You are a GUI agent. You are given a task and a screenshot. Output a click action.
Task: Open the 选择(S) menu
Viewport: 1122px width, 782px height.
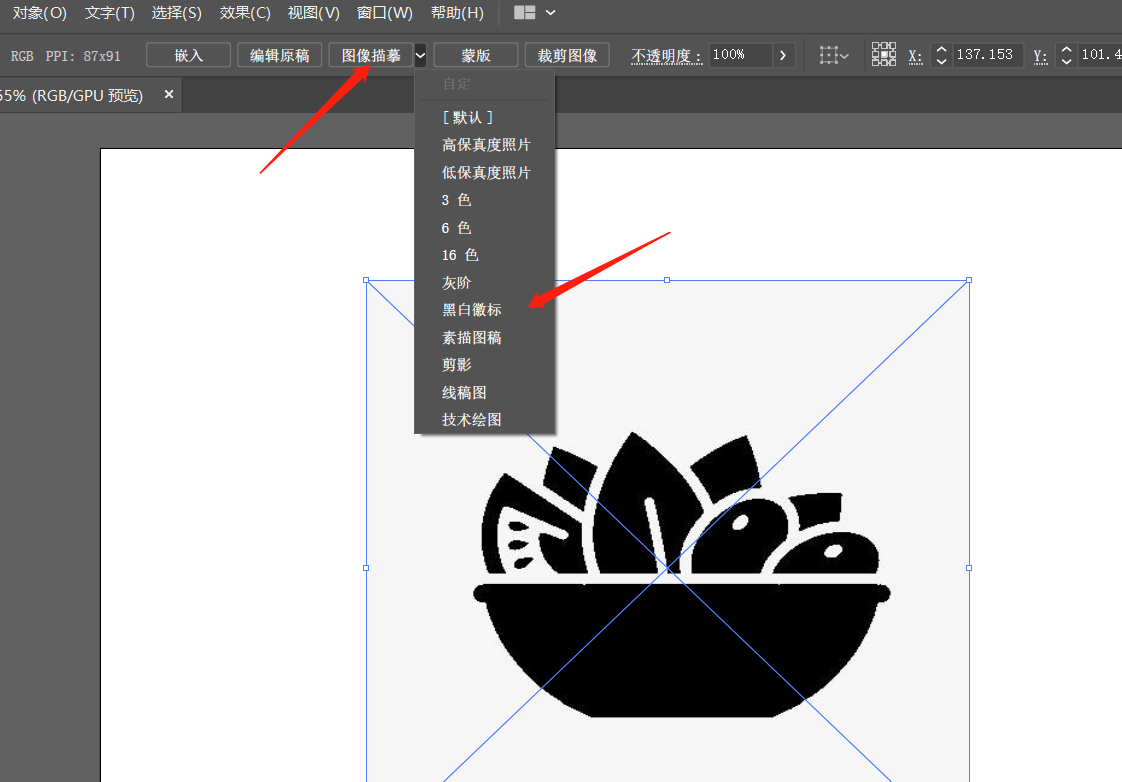(177, 13)
